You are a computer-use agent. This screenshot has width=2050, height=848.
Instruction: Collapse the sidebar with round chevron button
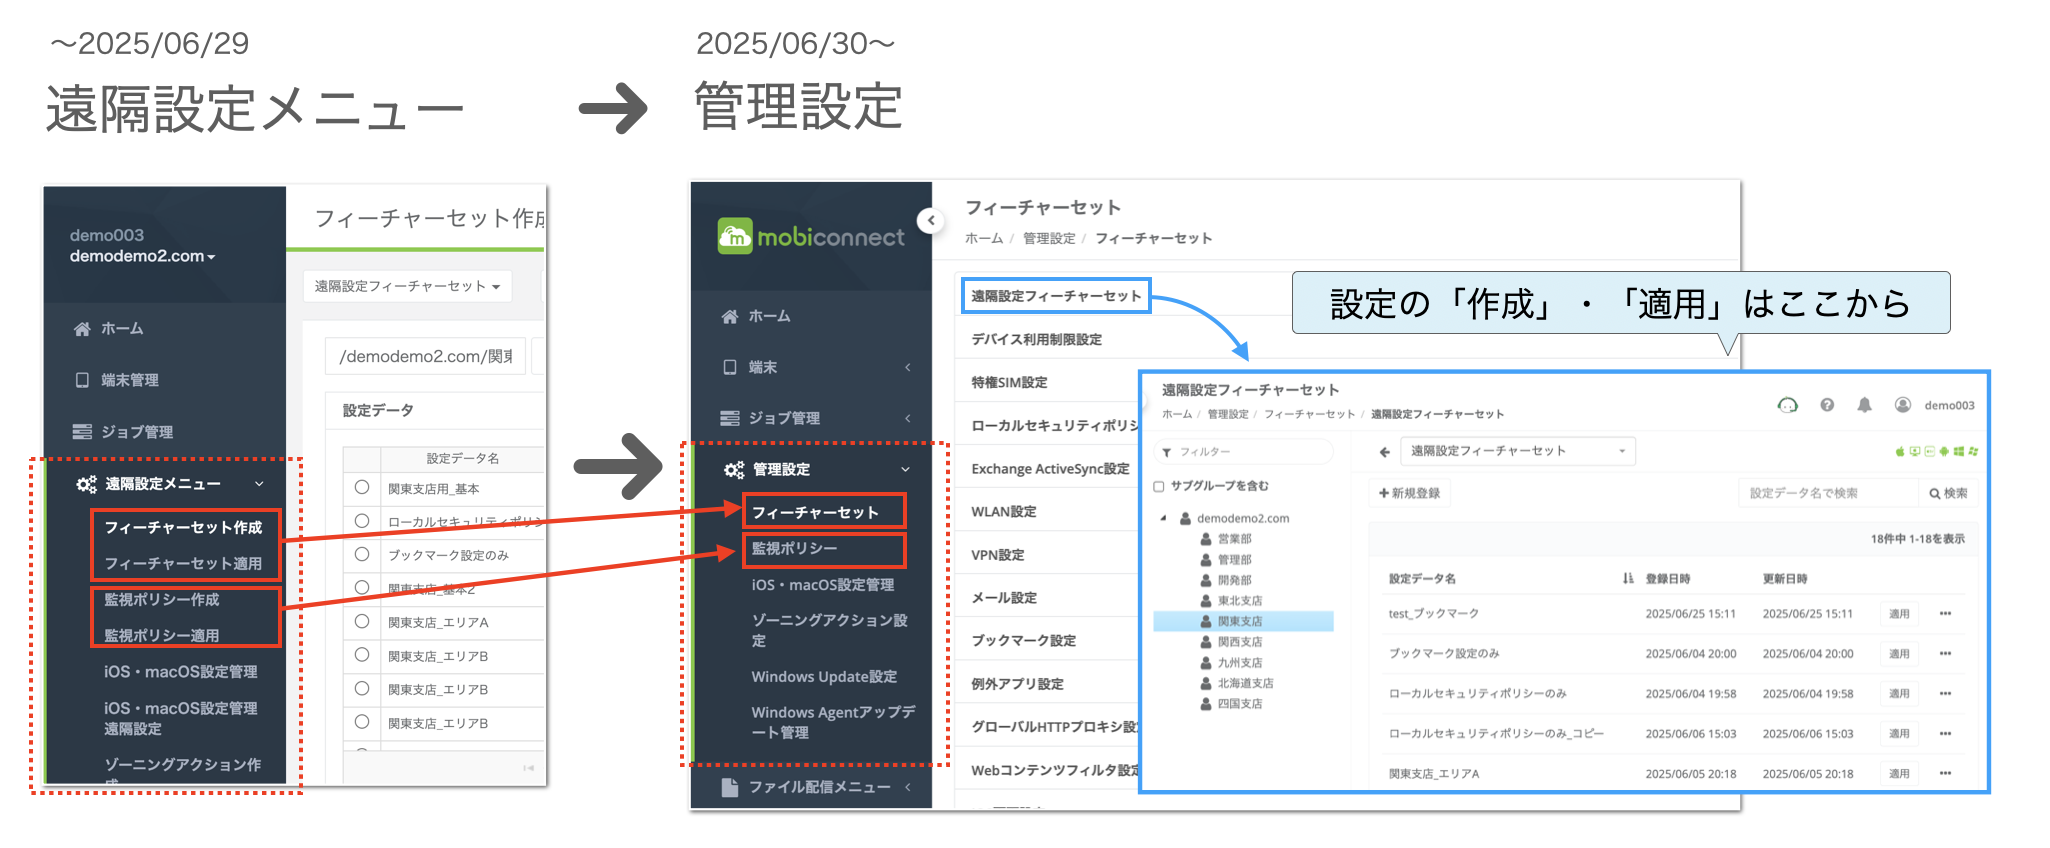tap(931, 220)
